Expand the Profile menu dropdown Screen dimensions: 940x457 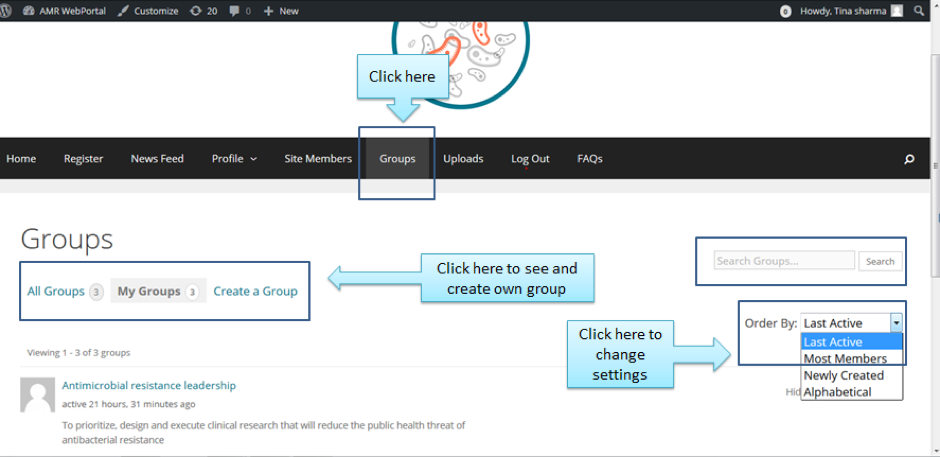click(234, 158)
